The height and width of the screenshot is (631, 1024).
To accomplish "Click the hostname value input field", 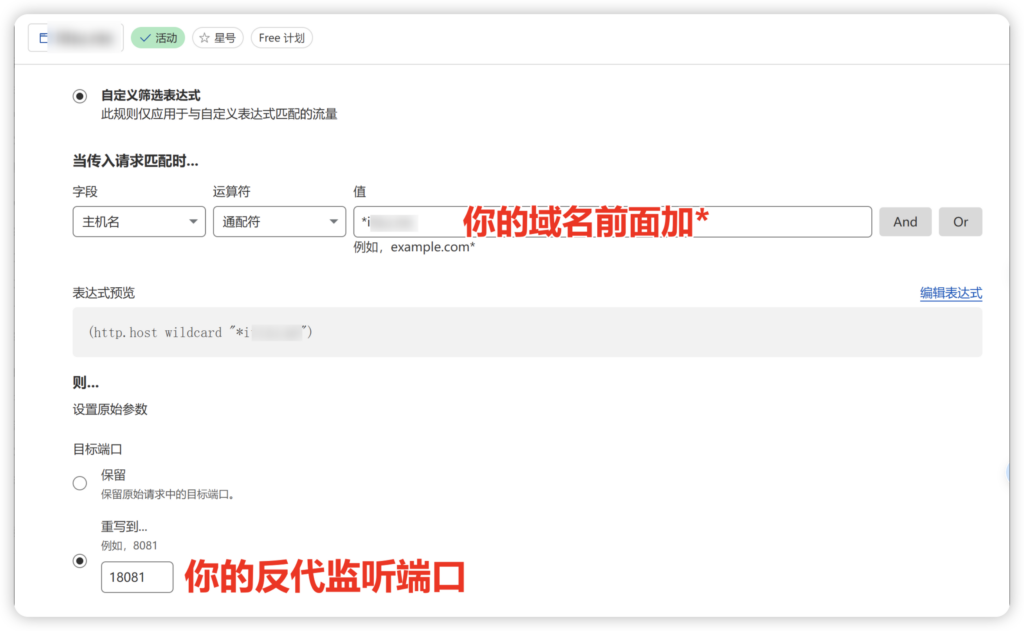I will pos(612,221).
